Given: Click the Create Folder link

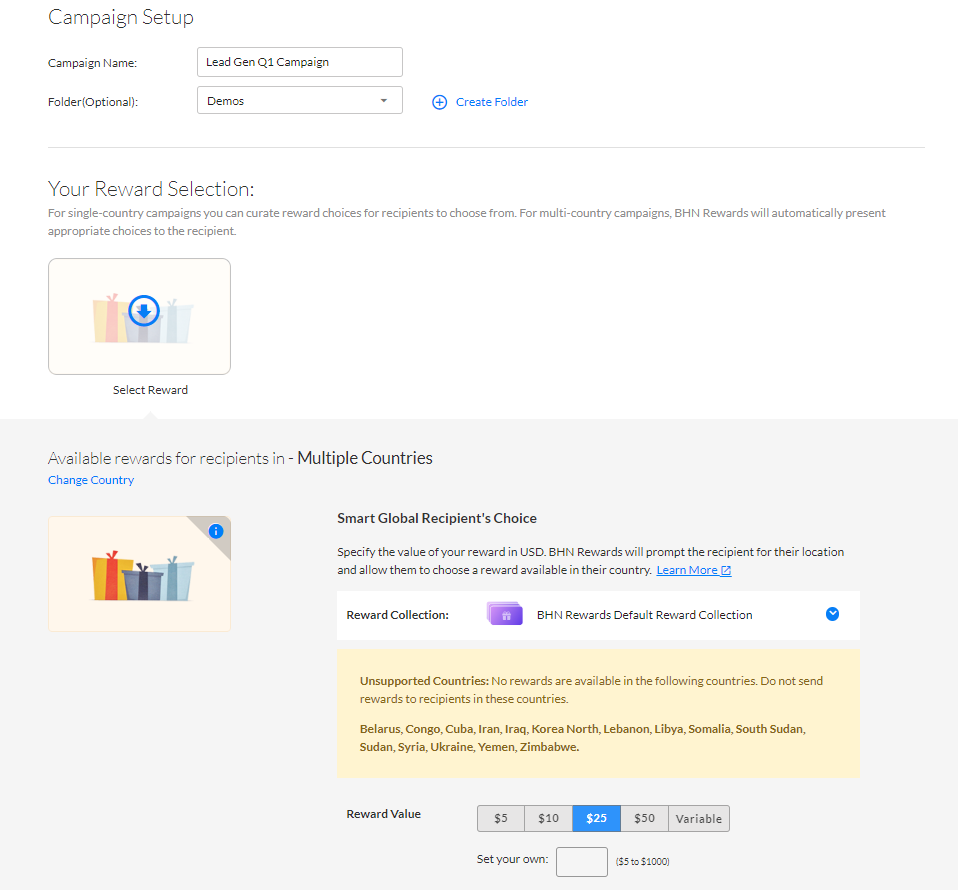Looking at the screenshot, I should click(491, 102).
